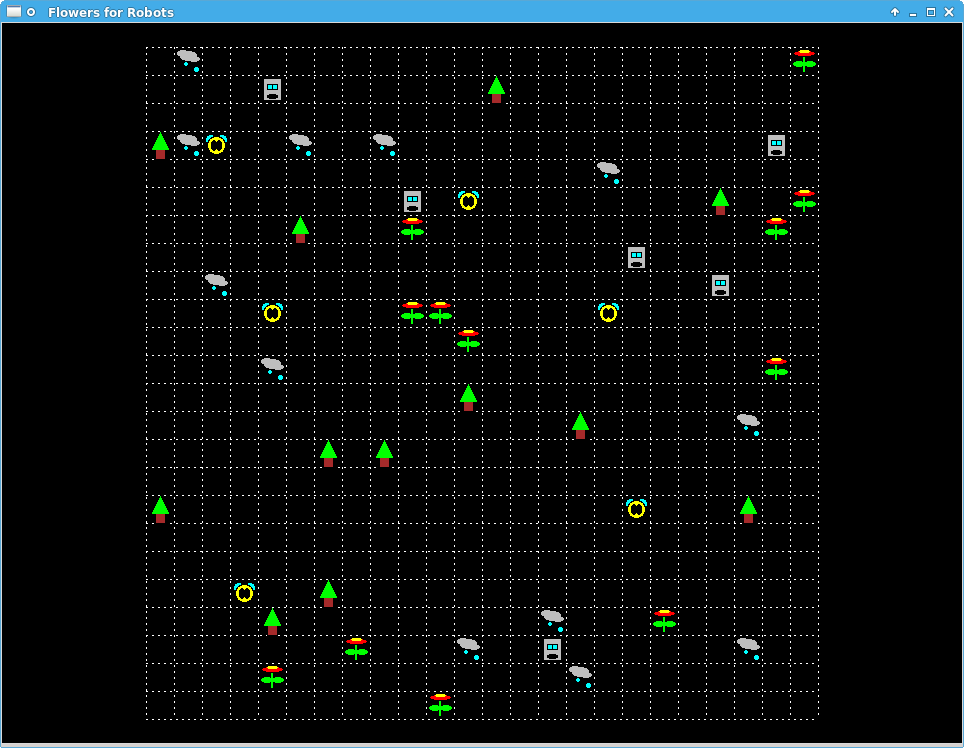Click the tree in the seventh grid row
Image resolution: width=964 pixels, height=748 pixels.
(x=301, y=229)
